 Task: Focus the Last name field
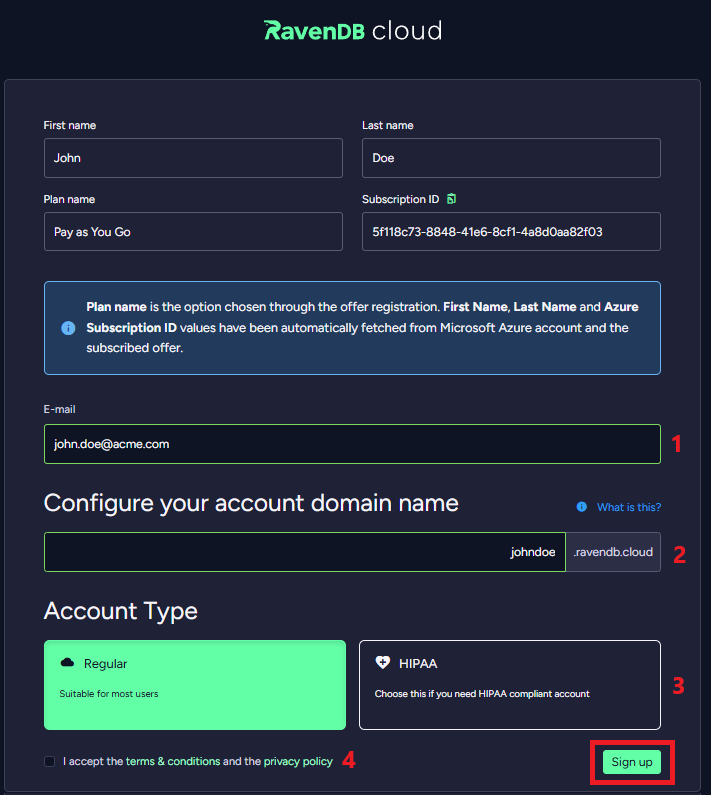tap(511, 158)
